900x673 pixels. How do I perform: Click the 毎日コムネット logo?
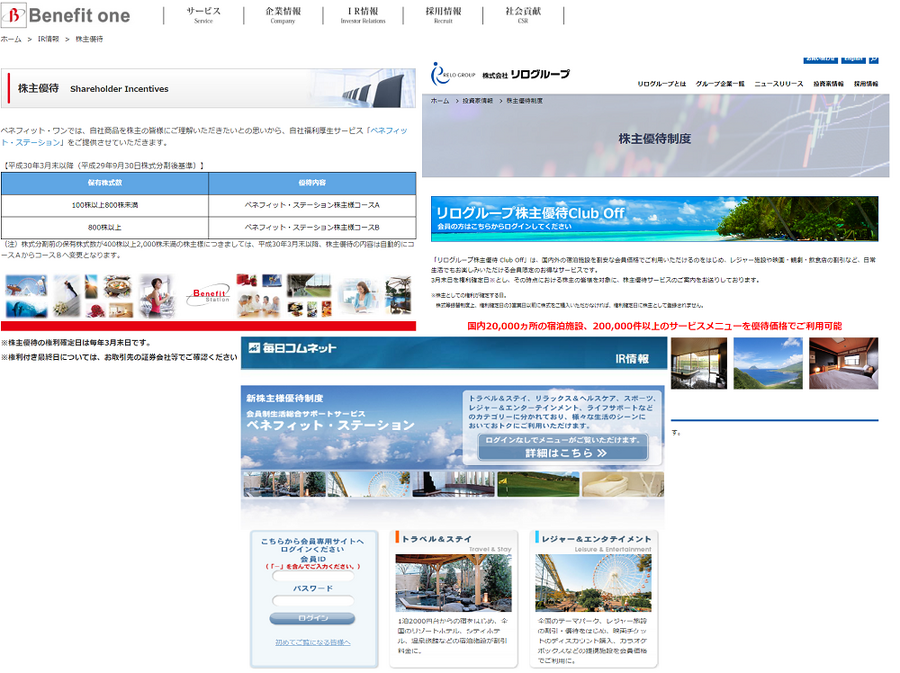click(292, 348)
